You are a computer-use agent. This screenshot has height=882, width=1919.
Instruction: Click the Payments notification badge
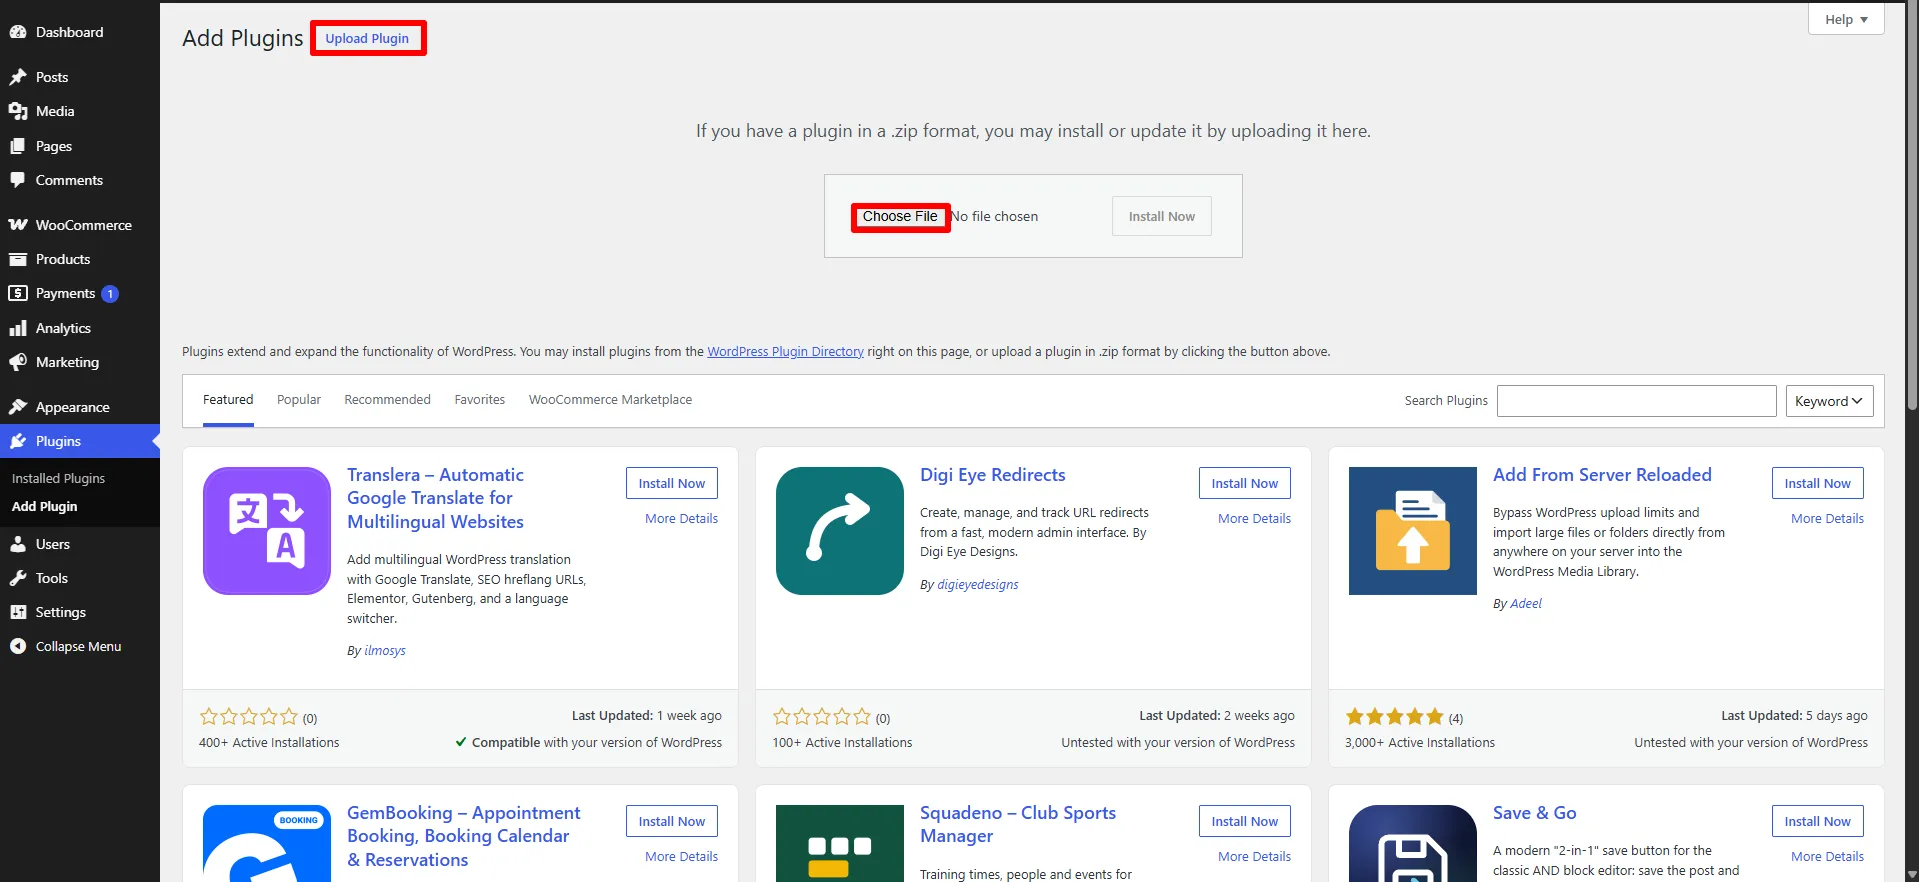pyautogui.click(x=110, y=294)
